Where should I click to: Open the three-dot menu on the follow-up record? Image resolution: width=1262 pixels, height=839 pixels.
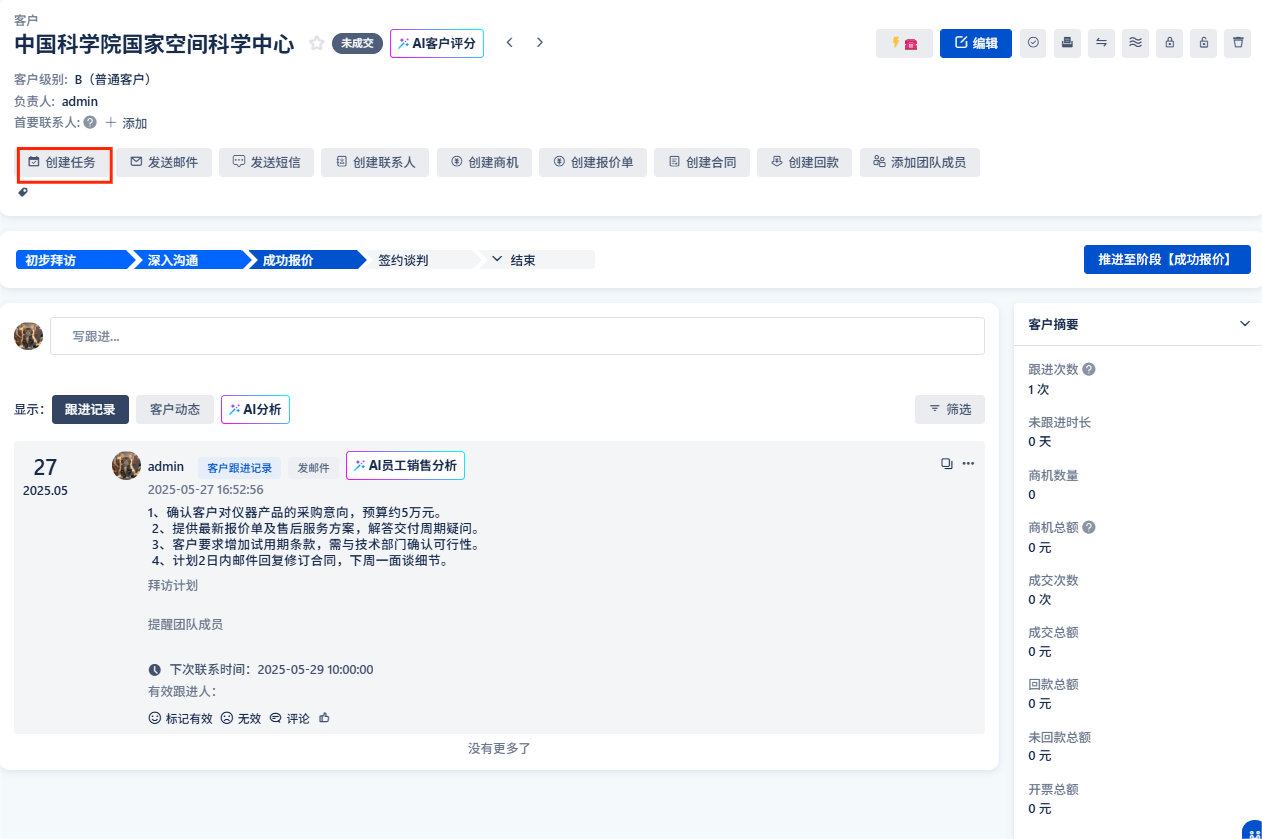coord(968,463)
